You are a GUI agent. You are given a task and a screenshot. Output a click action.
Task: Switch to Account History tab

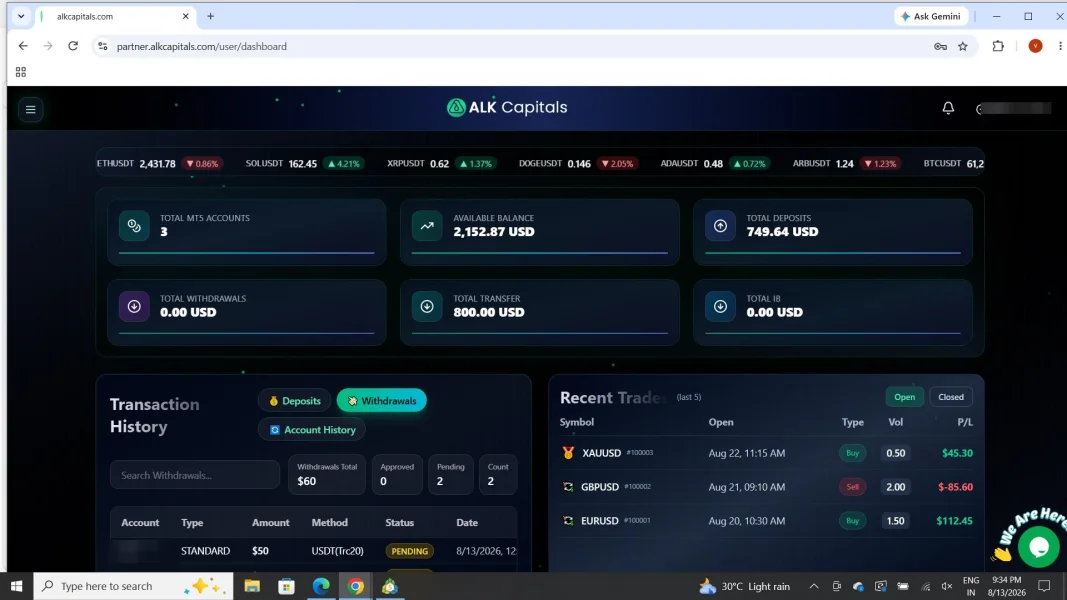[312, 430]
